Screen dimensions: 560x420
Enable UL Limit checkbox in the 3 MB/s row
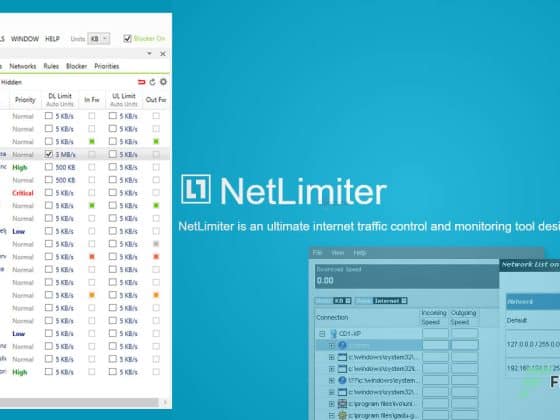click(113, 154)
